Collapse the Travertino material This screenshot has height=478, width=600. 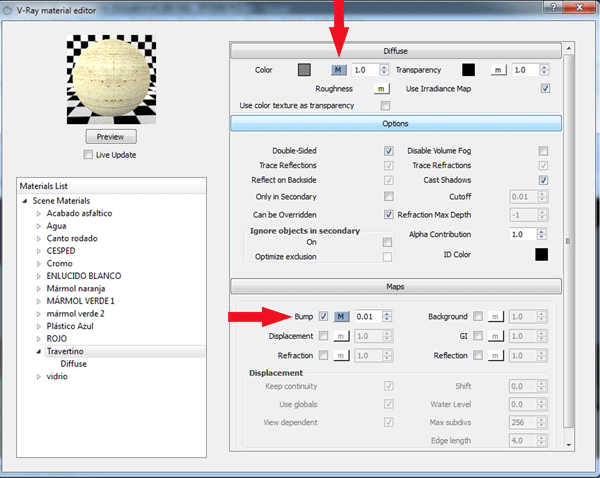[x=39, y=351]
